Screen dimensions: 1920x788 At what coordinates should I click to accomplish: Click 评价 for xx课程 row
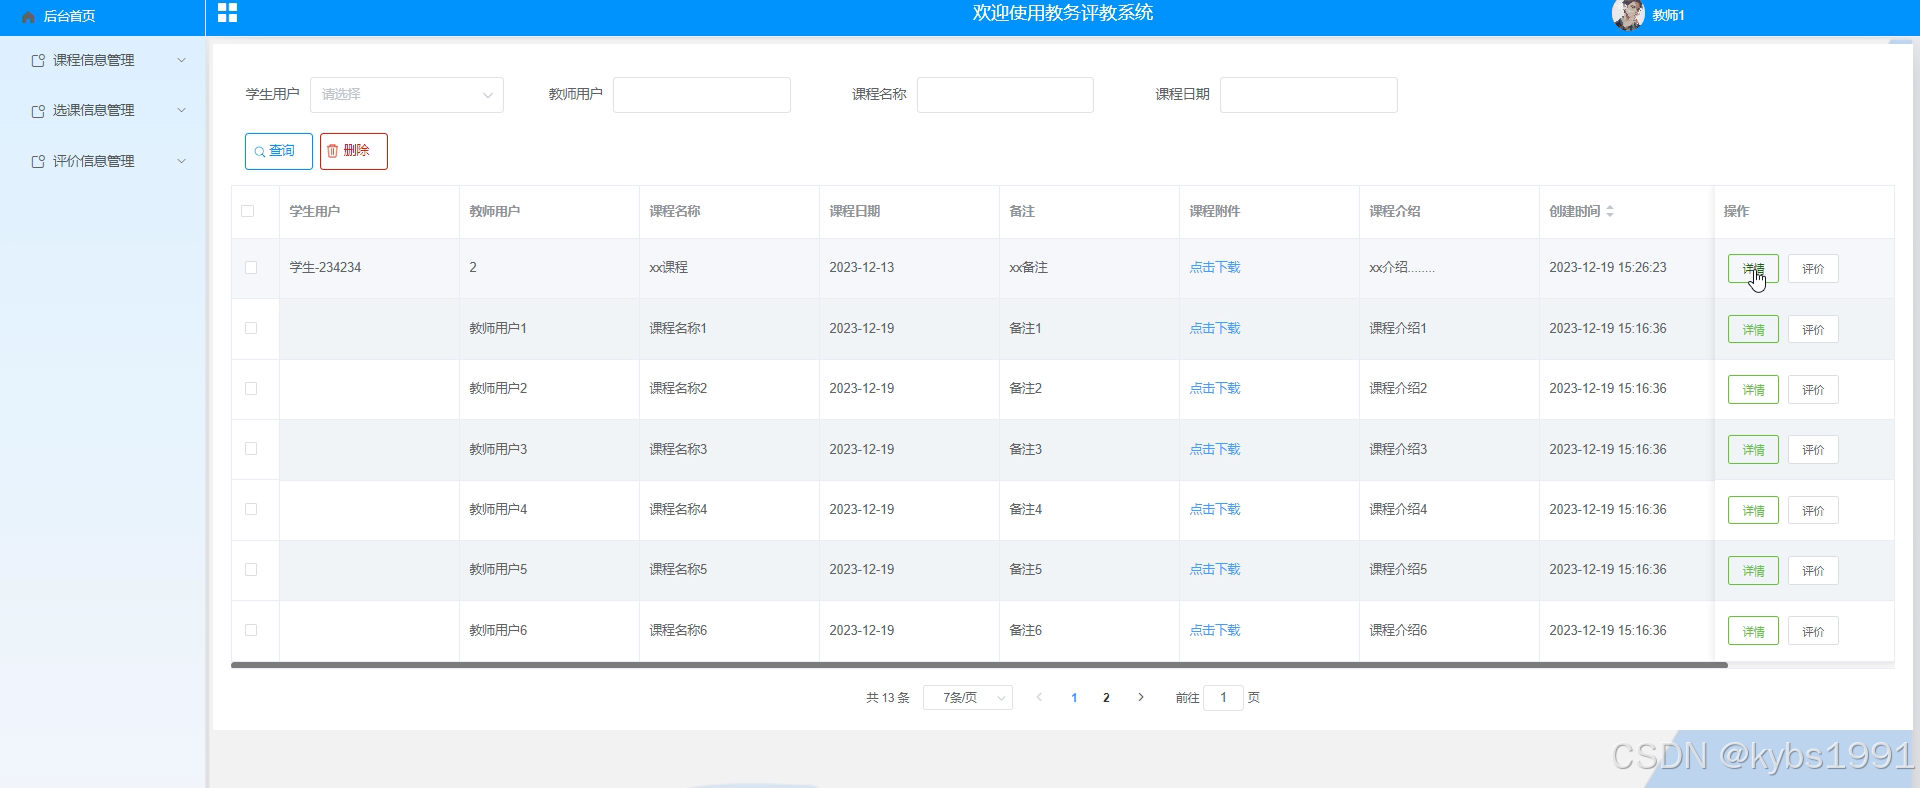point(1813,269)
